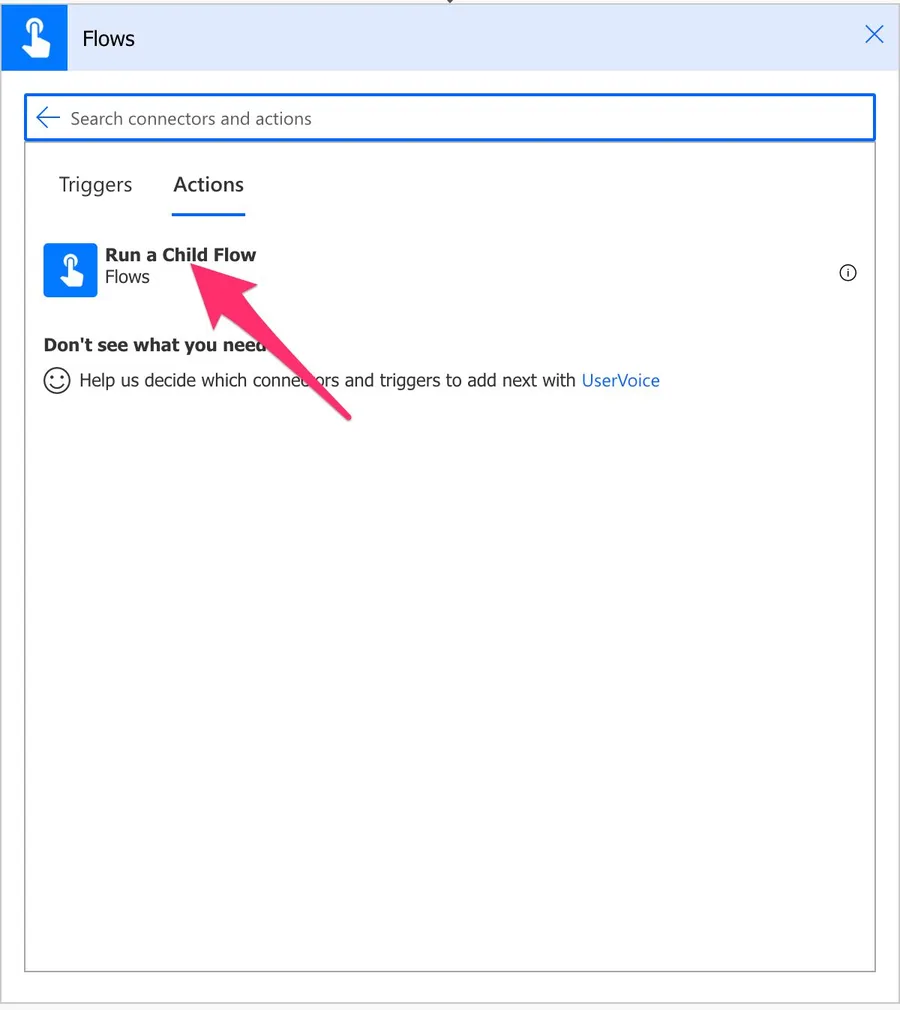
Task: Click the Flows subtitle under Run a Child Flow
Action: point(127,278)
